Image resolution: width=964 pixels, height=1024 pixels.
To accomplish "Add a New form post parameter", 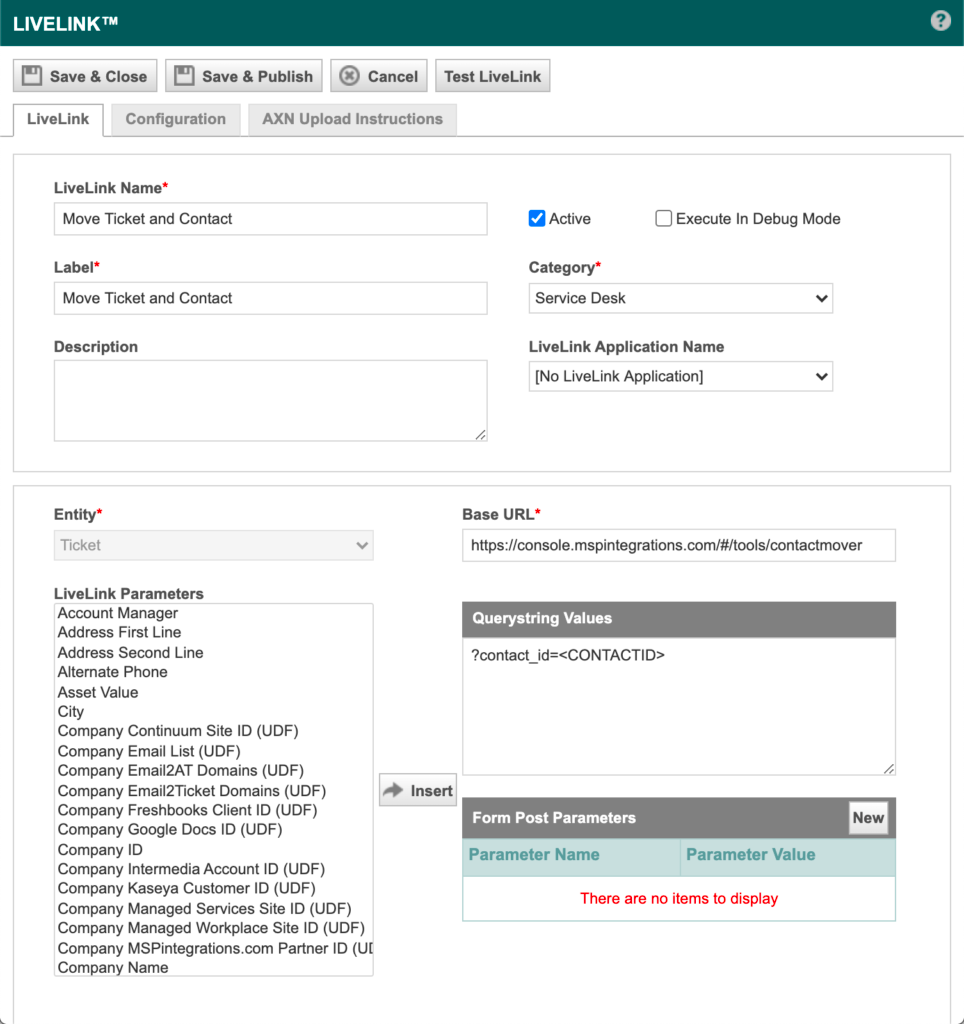I will pos(867,818).
